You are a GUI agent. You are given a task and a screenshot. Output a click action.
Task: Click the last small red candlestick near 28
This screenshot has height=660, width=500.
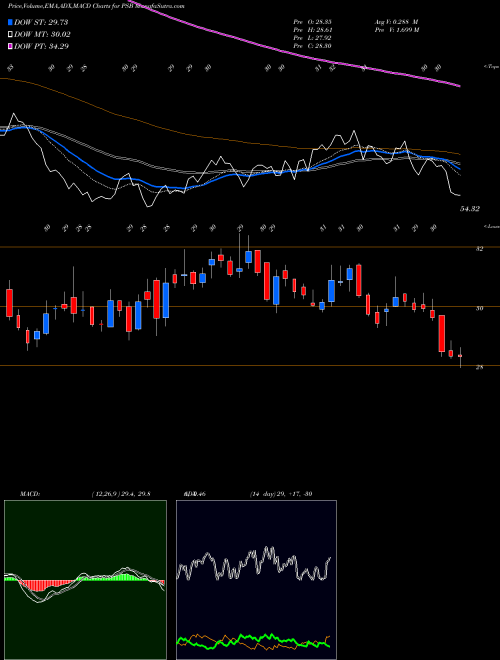tap(460, 356)
